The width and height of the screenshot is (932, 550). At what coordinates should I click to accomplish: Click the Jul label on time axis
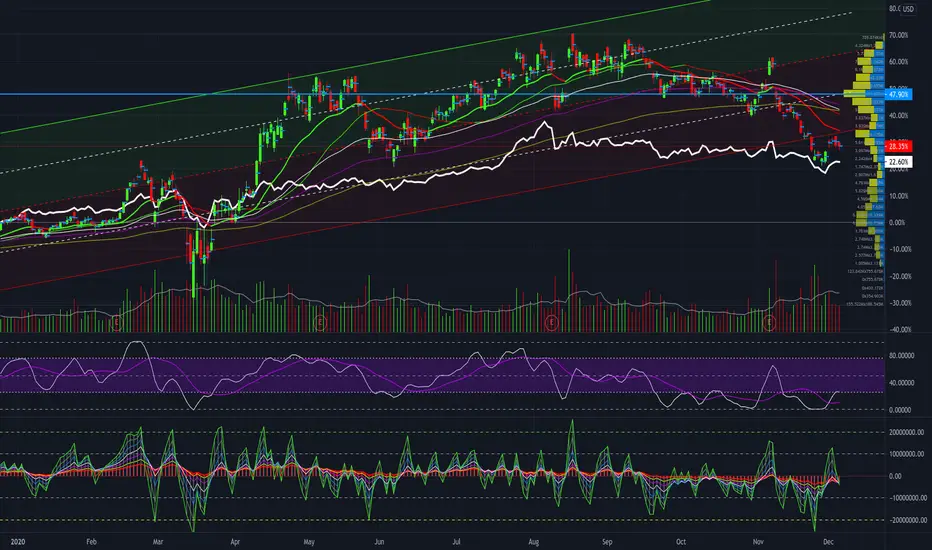click(x=456, y=542)
